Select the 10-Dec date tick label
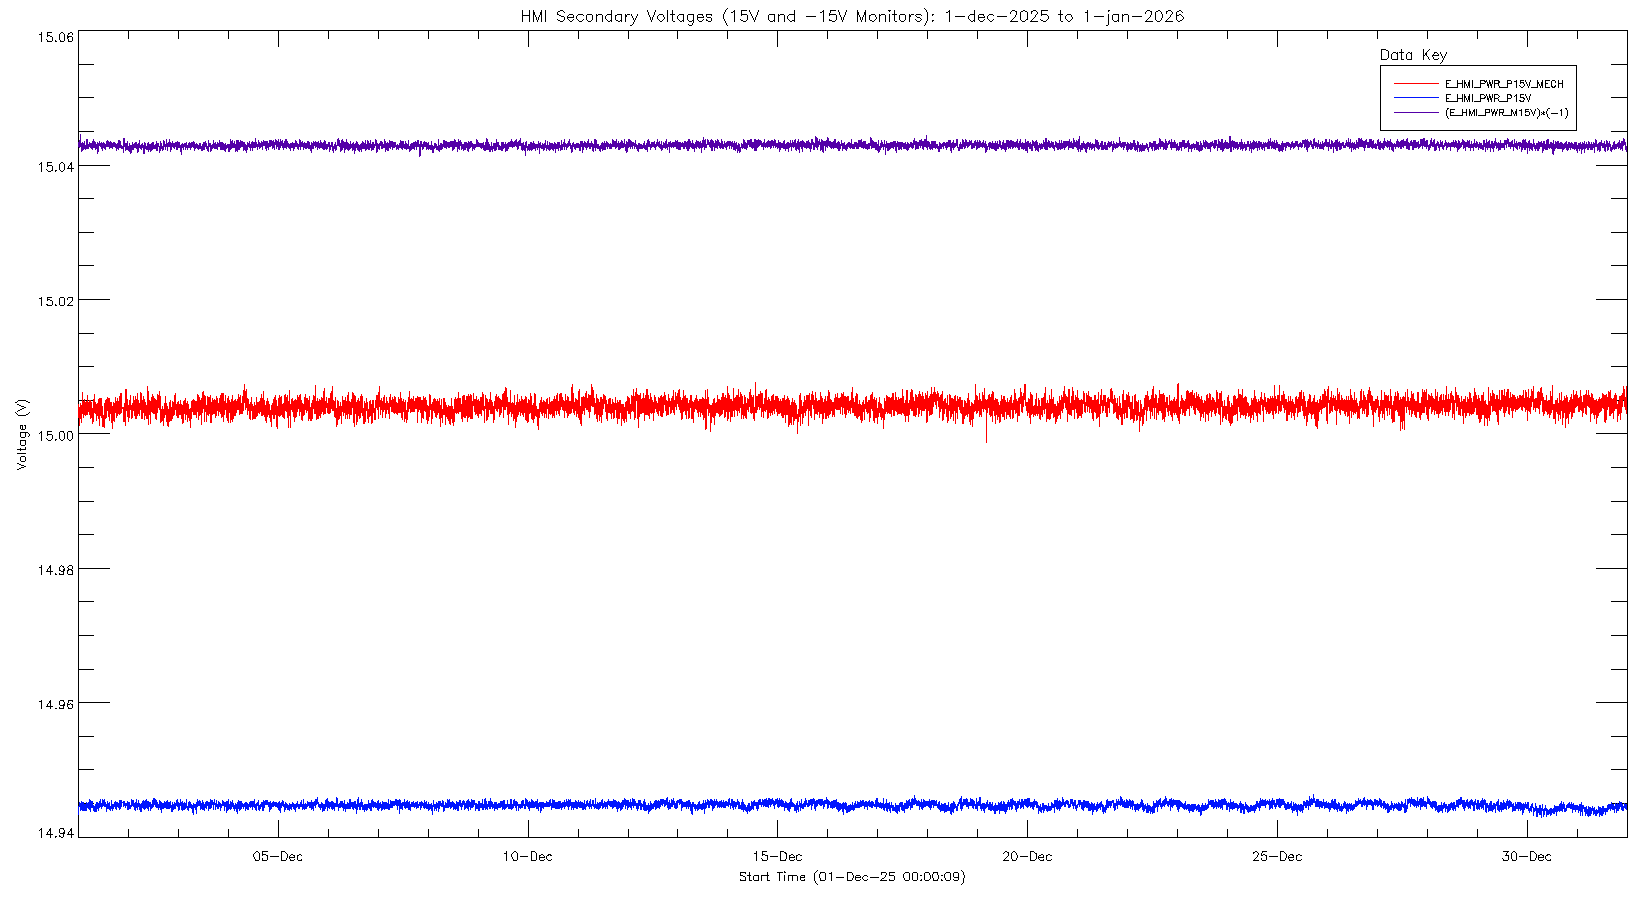The height and width of the screenshot is (900, 1650). pyautogui.click(x=527, y=856)
